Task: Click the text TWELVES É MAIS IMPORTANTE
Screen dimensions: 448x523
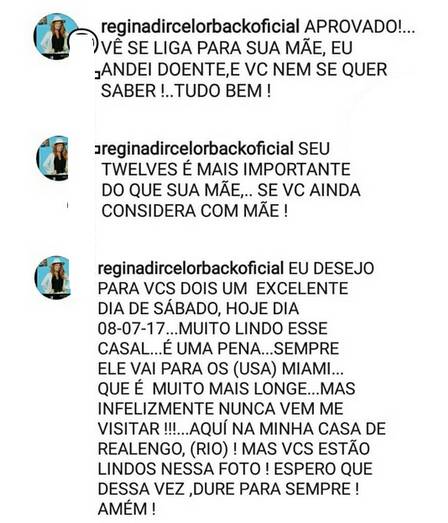Action: (x=226, y=169)
